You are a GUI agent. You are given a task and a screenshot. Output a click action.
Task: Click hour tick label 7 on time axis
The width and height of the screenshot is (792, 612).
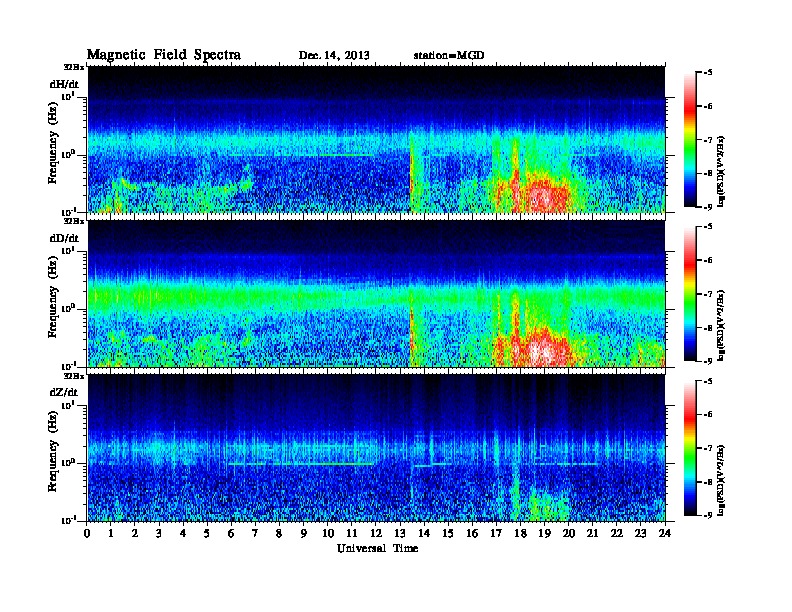click(256, 534)
